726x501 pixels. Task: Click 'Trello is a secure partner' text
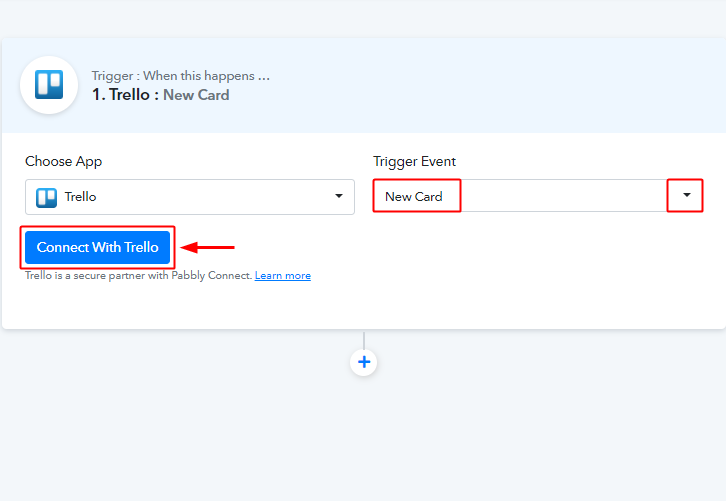pyautogui.click(x=138, y=276)
